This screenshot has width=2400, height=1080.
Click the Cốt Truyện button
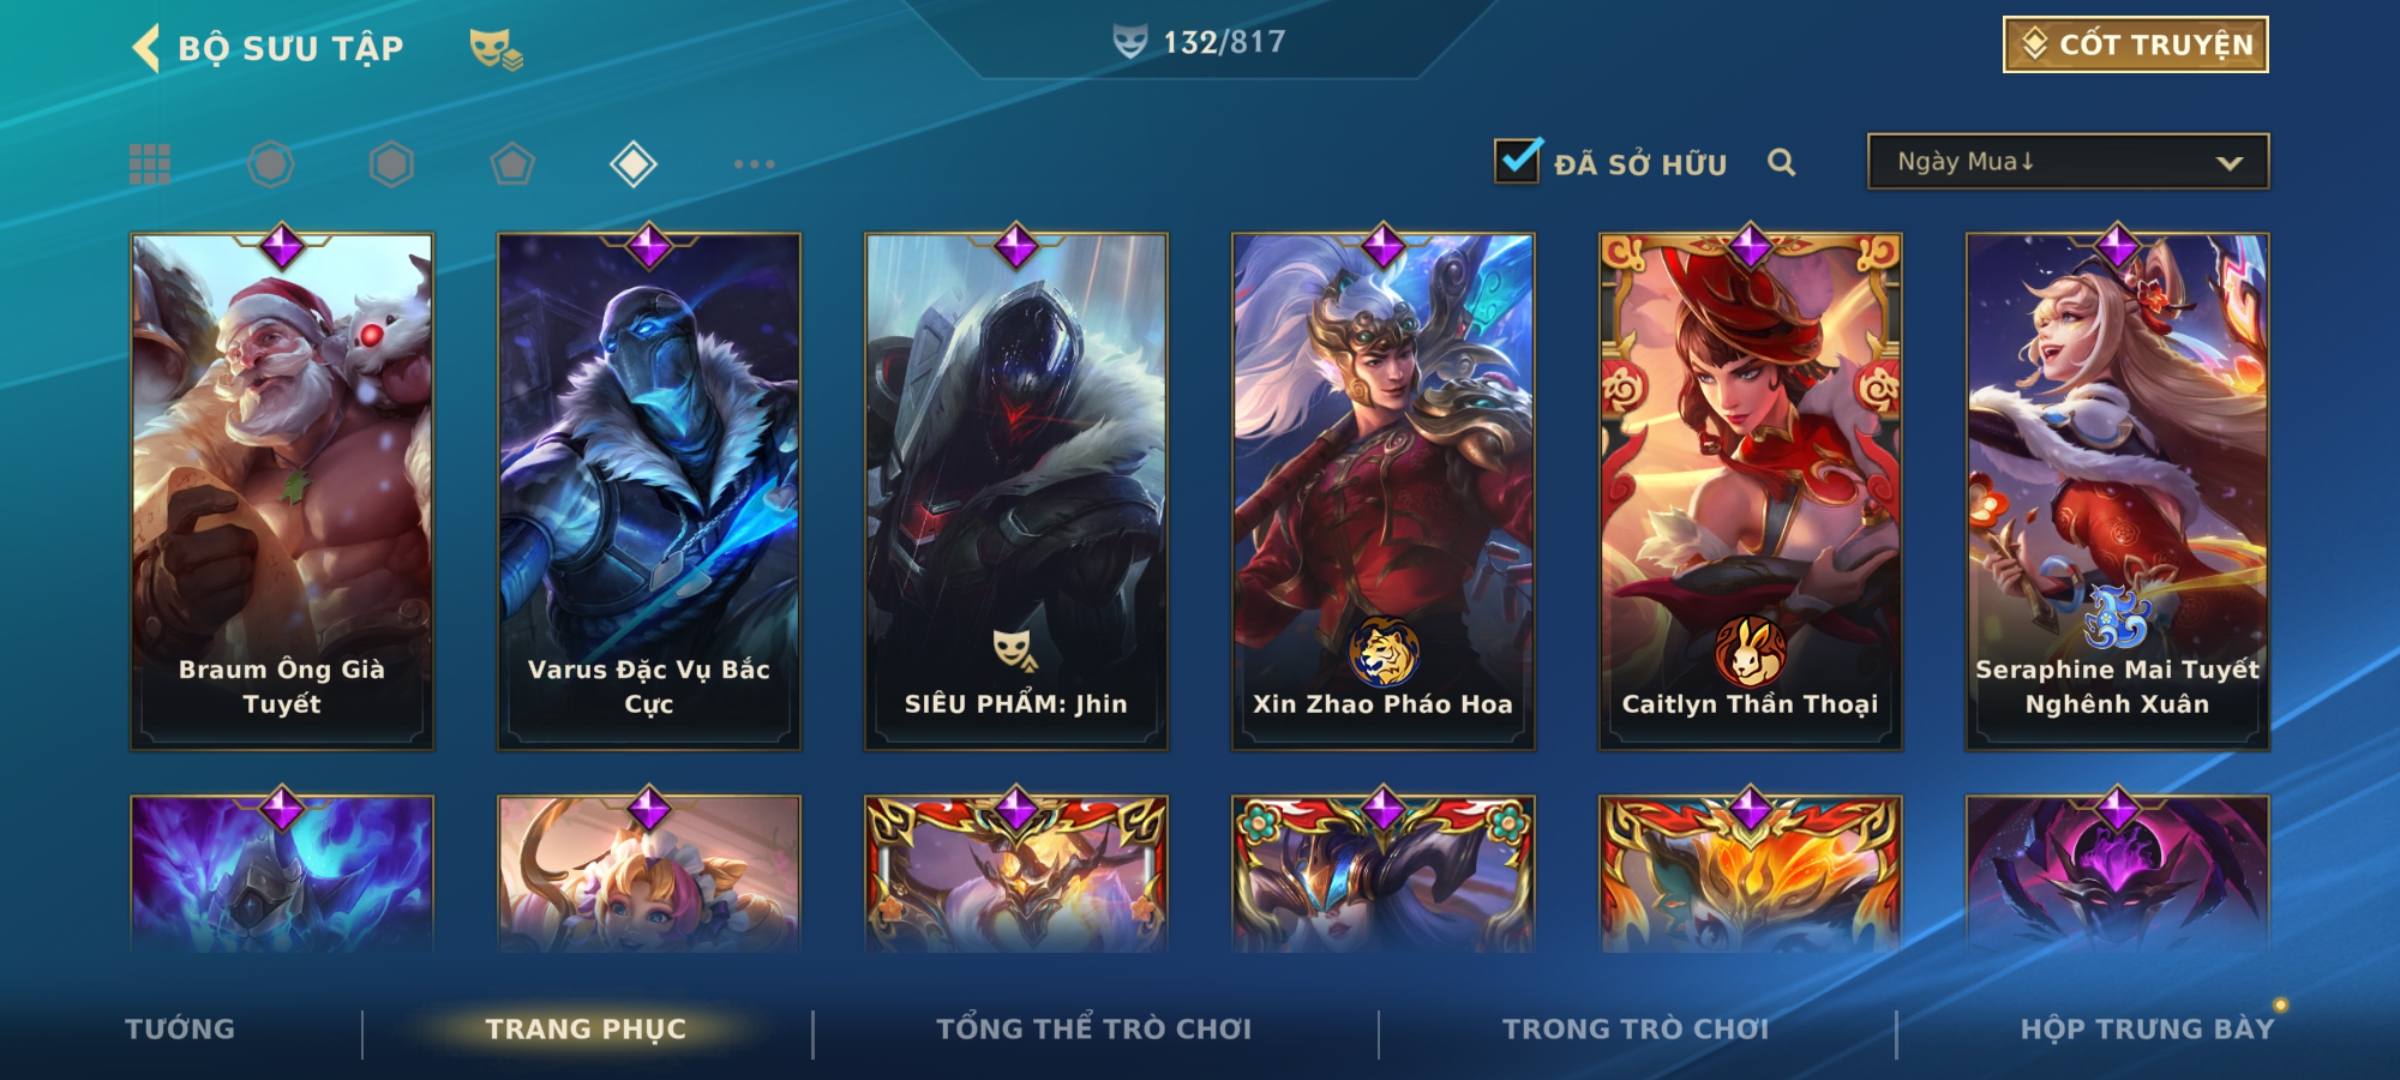(x=2135, y=45)
